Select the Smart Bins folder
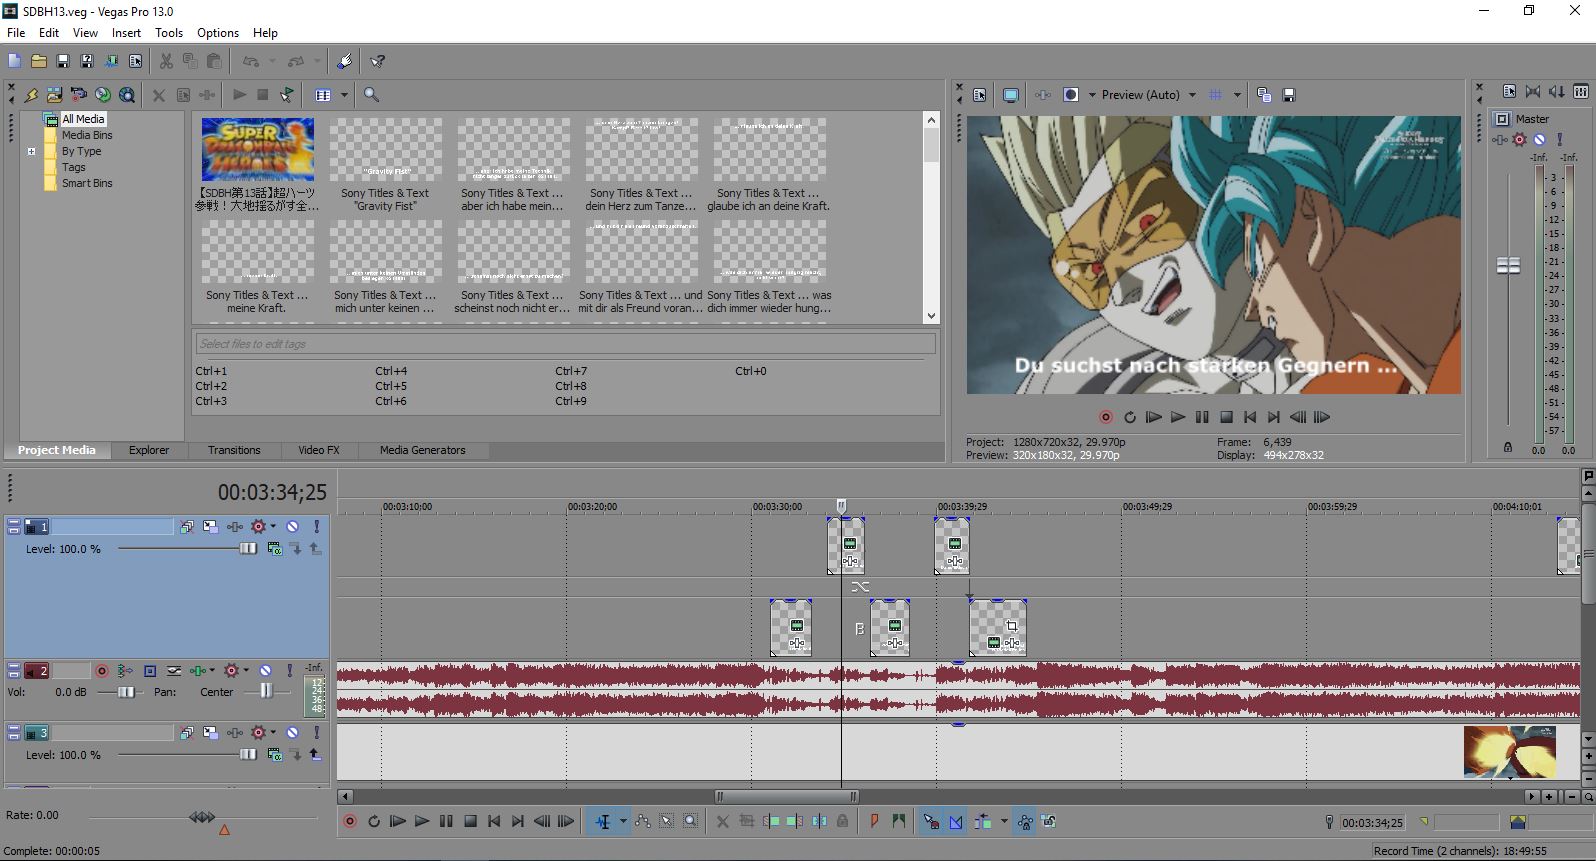Screen dimensions: 1596x861 point(87,183)
